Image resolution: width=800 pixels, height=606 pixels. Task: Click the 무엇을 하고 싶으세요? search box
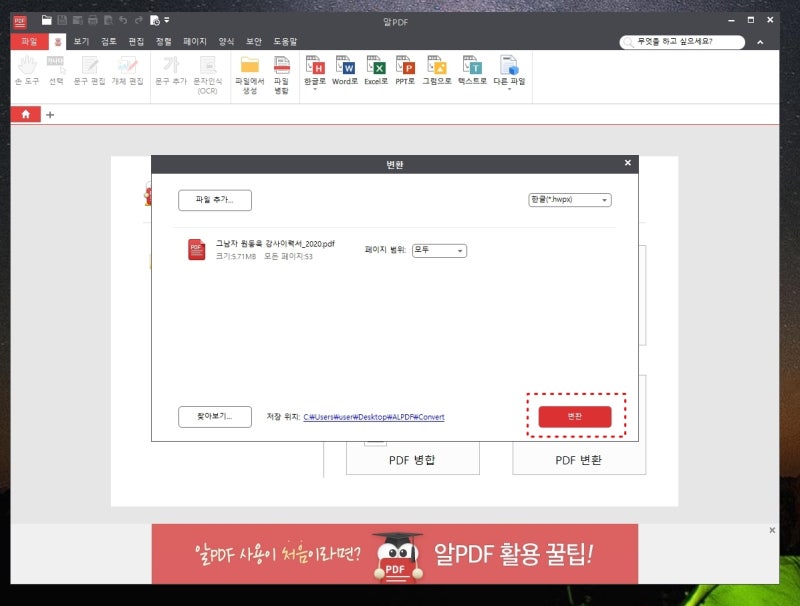tap(682, 42)
